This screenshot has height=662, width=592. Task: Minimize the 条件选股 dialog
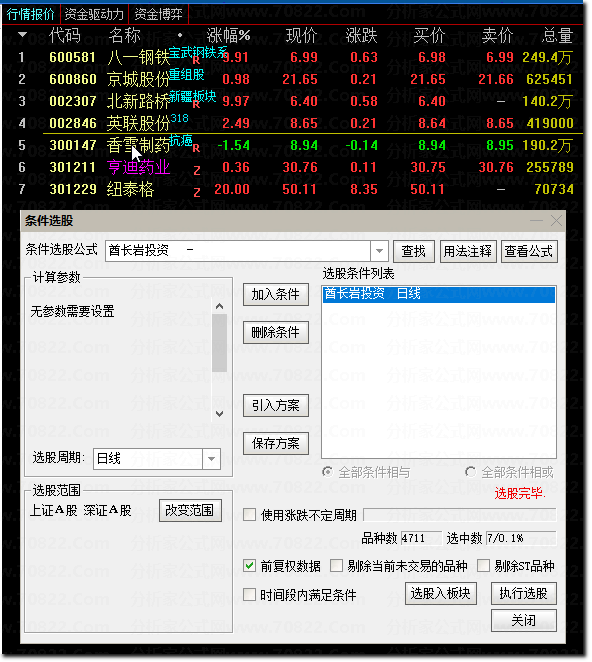[536, 220]
